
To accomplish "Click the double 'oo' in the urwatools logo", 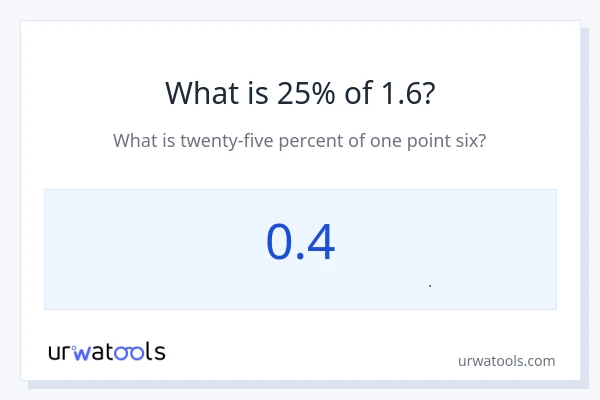I will click(129, 353).
